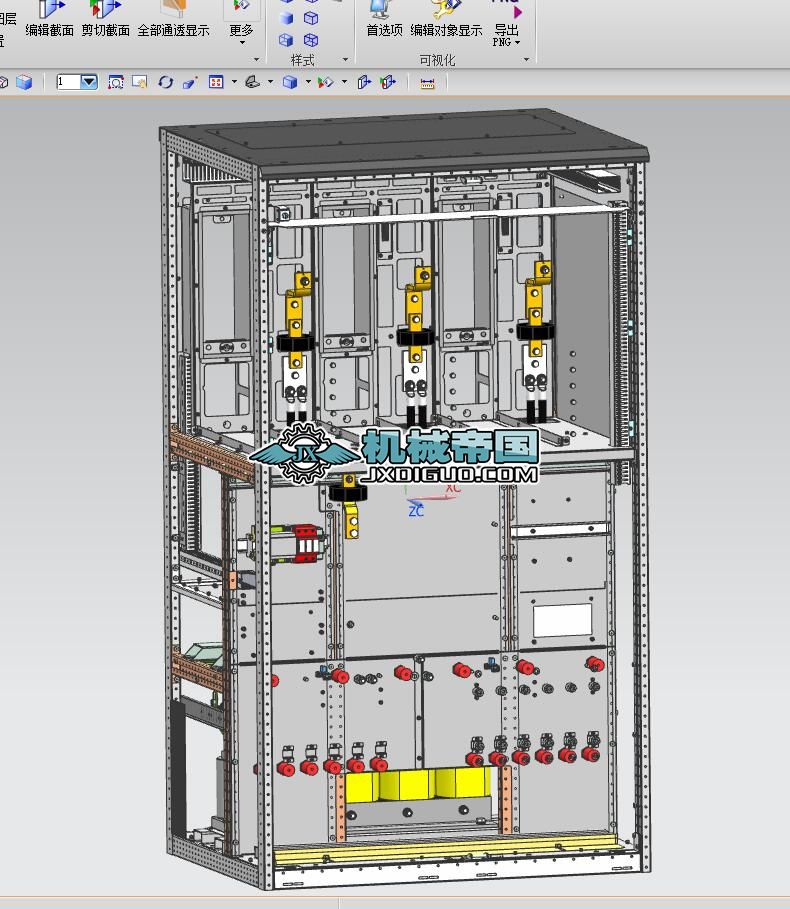This screenshot has height=909, width=790.
Task: Expand the 可视化 group options arrow
Action: 527,60
